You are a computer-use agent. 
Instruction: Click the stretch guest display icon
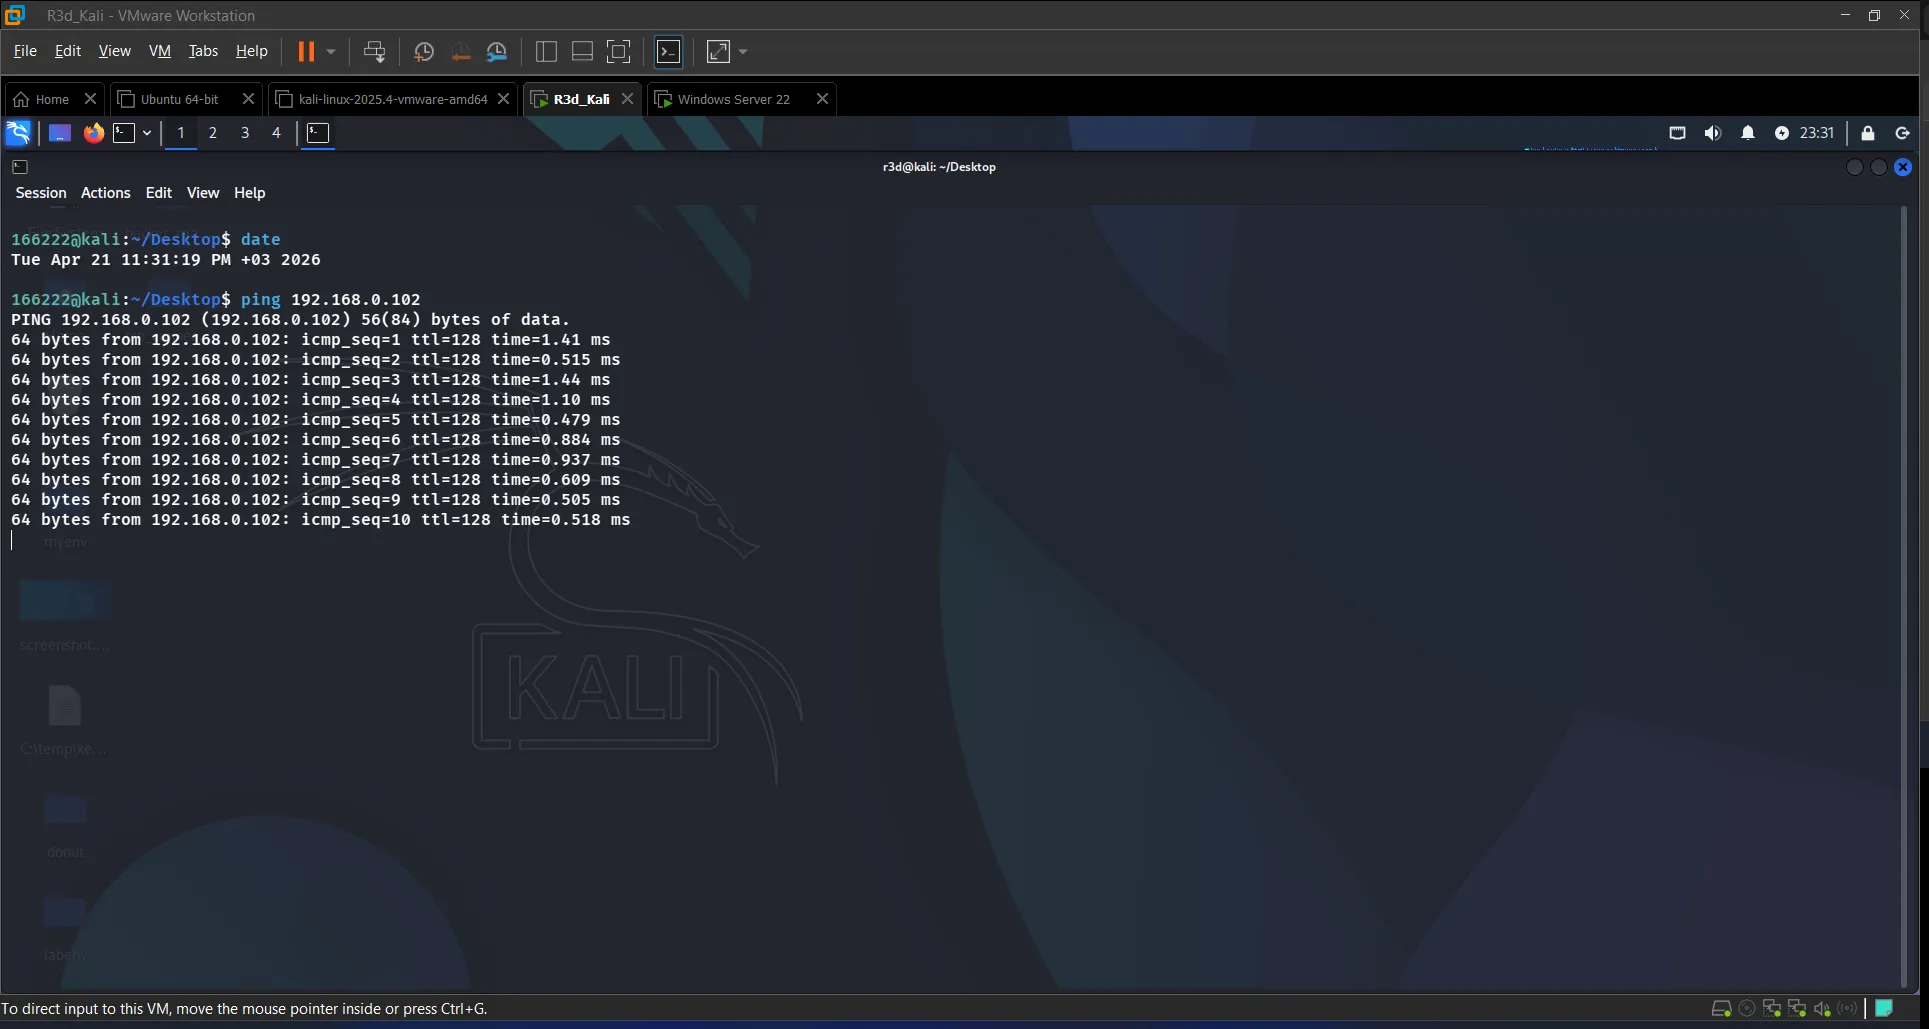(718, 51)
